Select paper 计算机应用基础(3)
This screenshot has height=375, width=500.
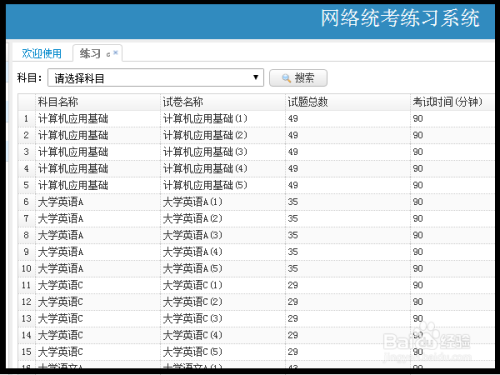(205, 152)
